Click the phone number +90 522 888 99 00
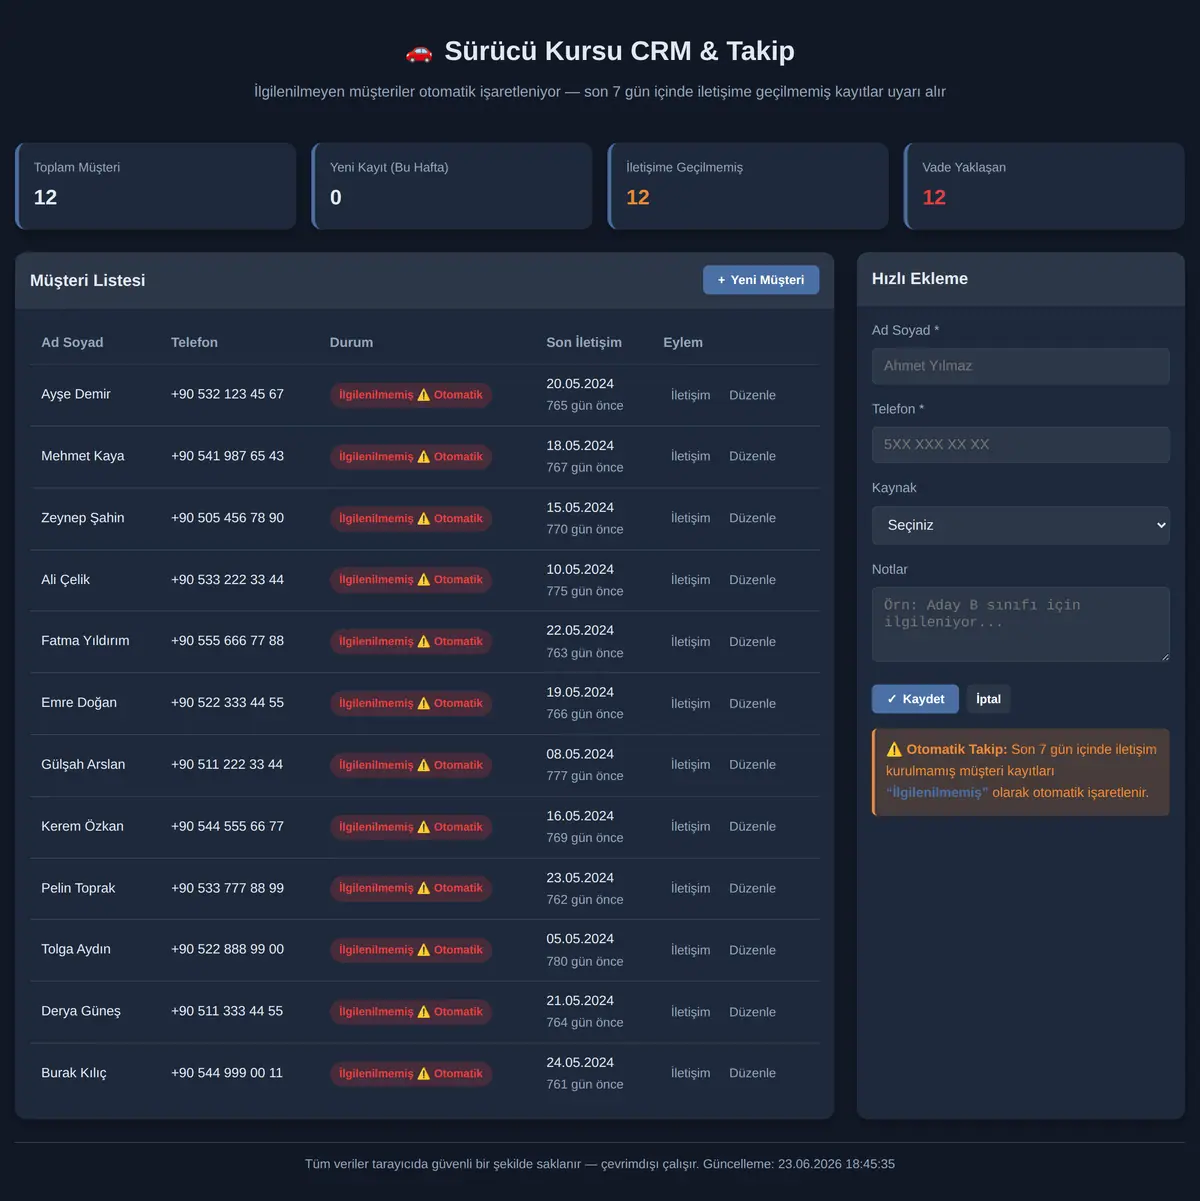The image size is (1200, 1201). (227, 949)
